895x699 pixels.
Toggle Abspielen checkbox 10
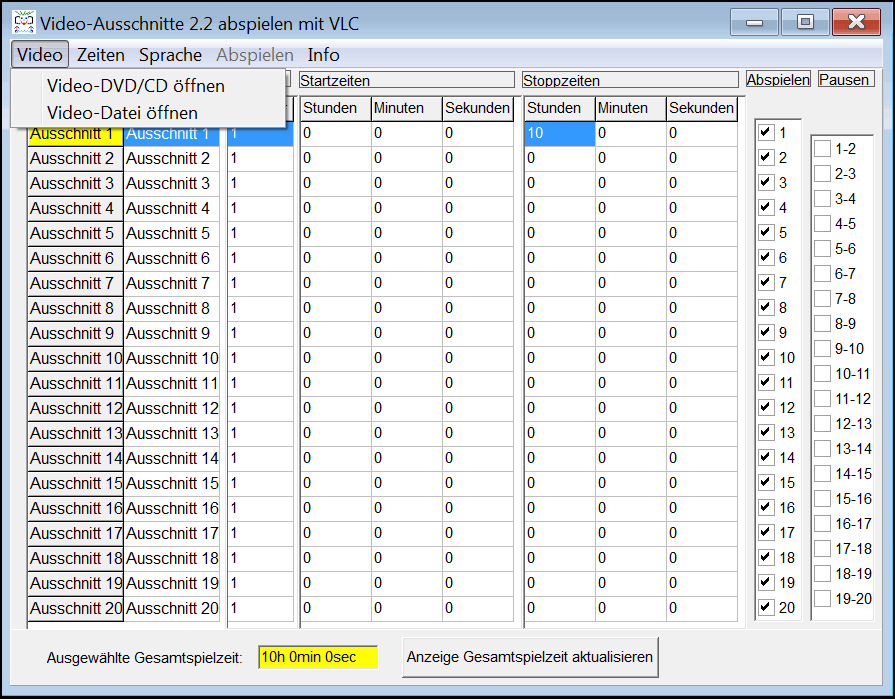[766, 357]
